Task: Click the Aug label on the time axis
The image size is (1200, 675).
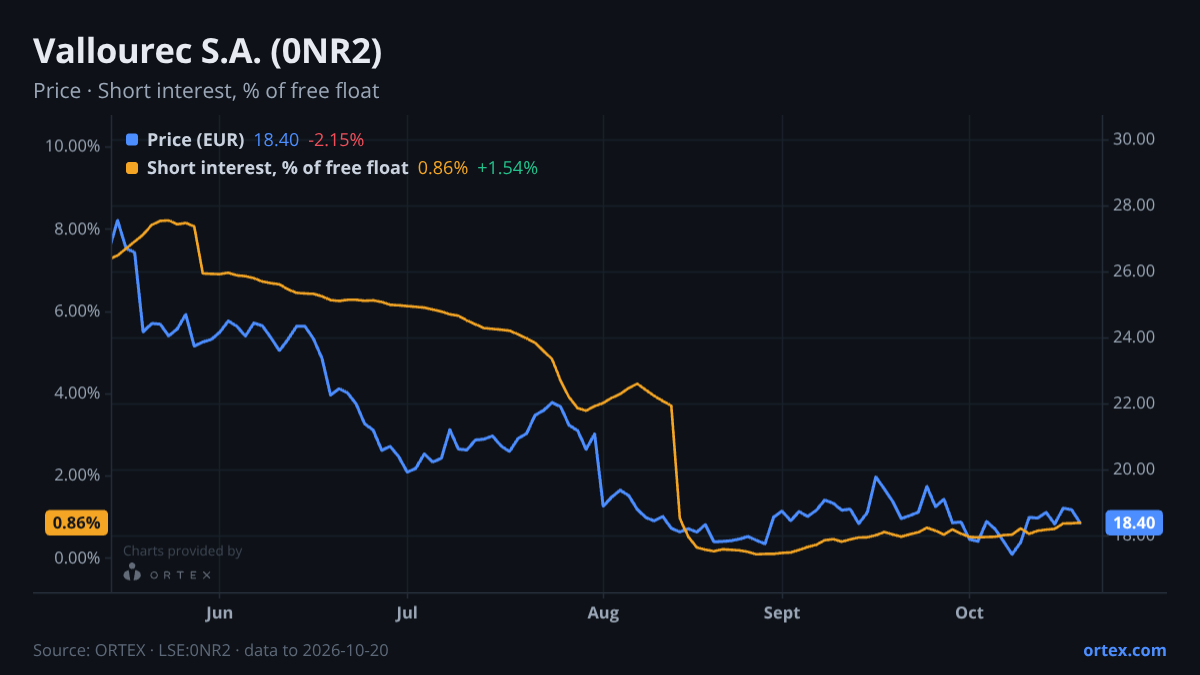Action: (x=602, y=613)
